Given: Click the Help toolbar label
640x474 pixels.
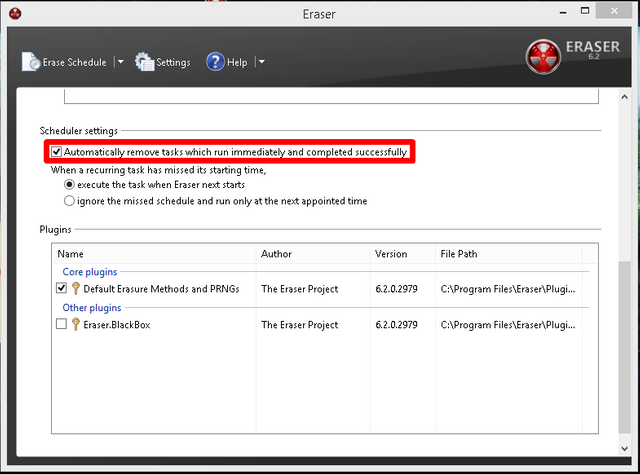Looking at the screenshot, I should [x=237, y=62].
